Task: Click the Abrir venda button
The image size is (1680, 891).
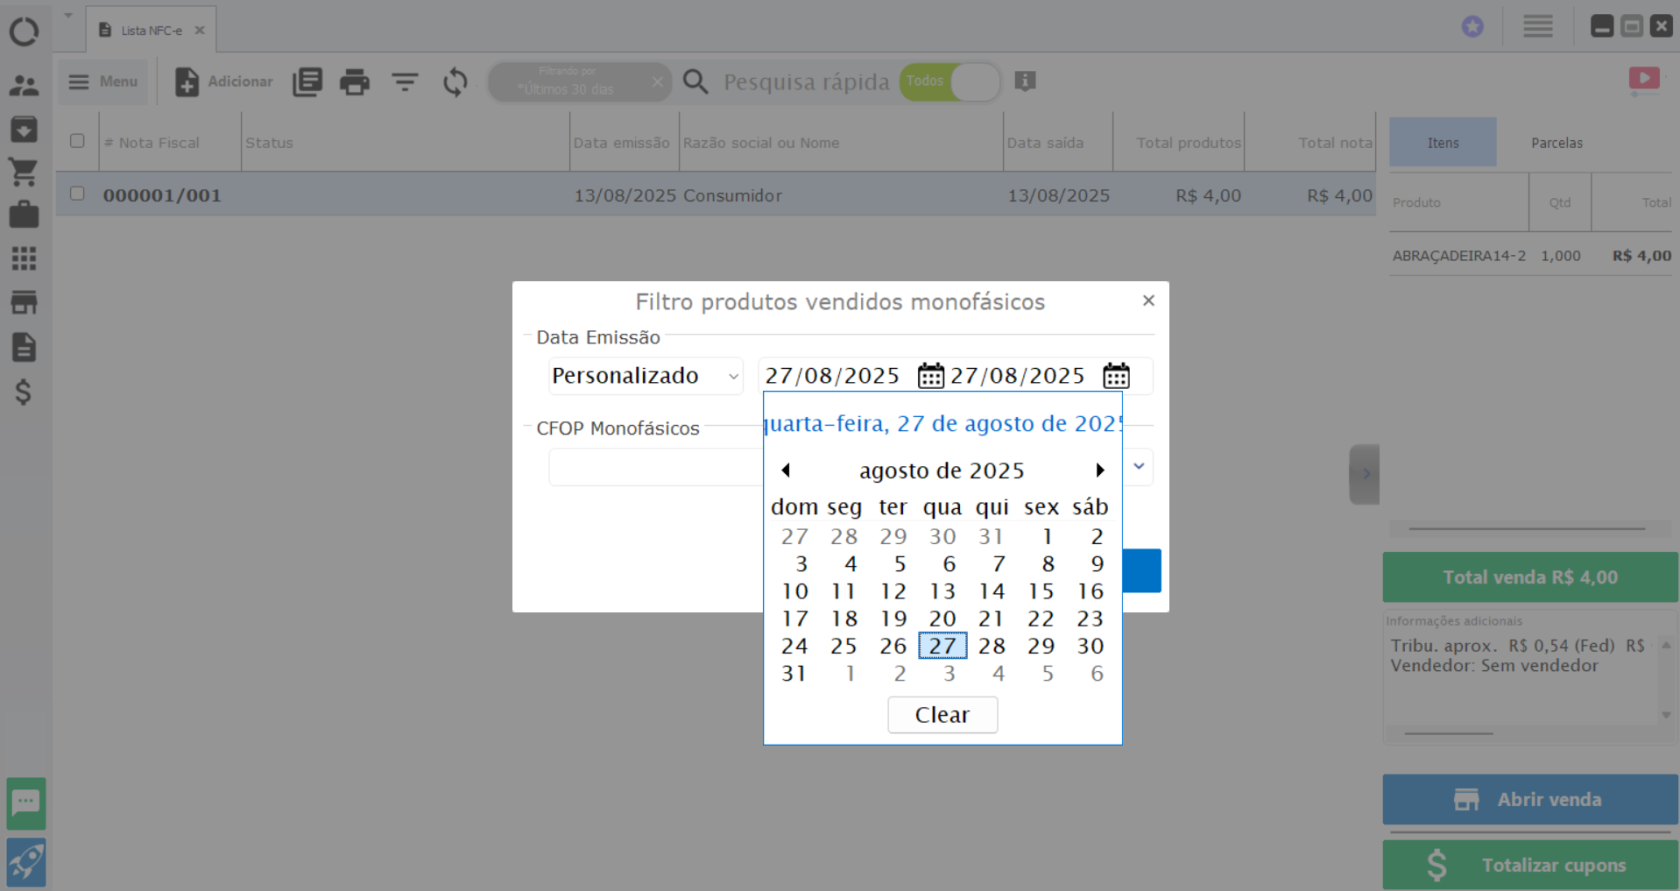Action: tap(1530, 799)
